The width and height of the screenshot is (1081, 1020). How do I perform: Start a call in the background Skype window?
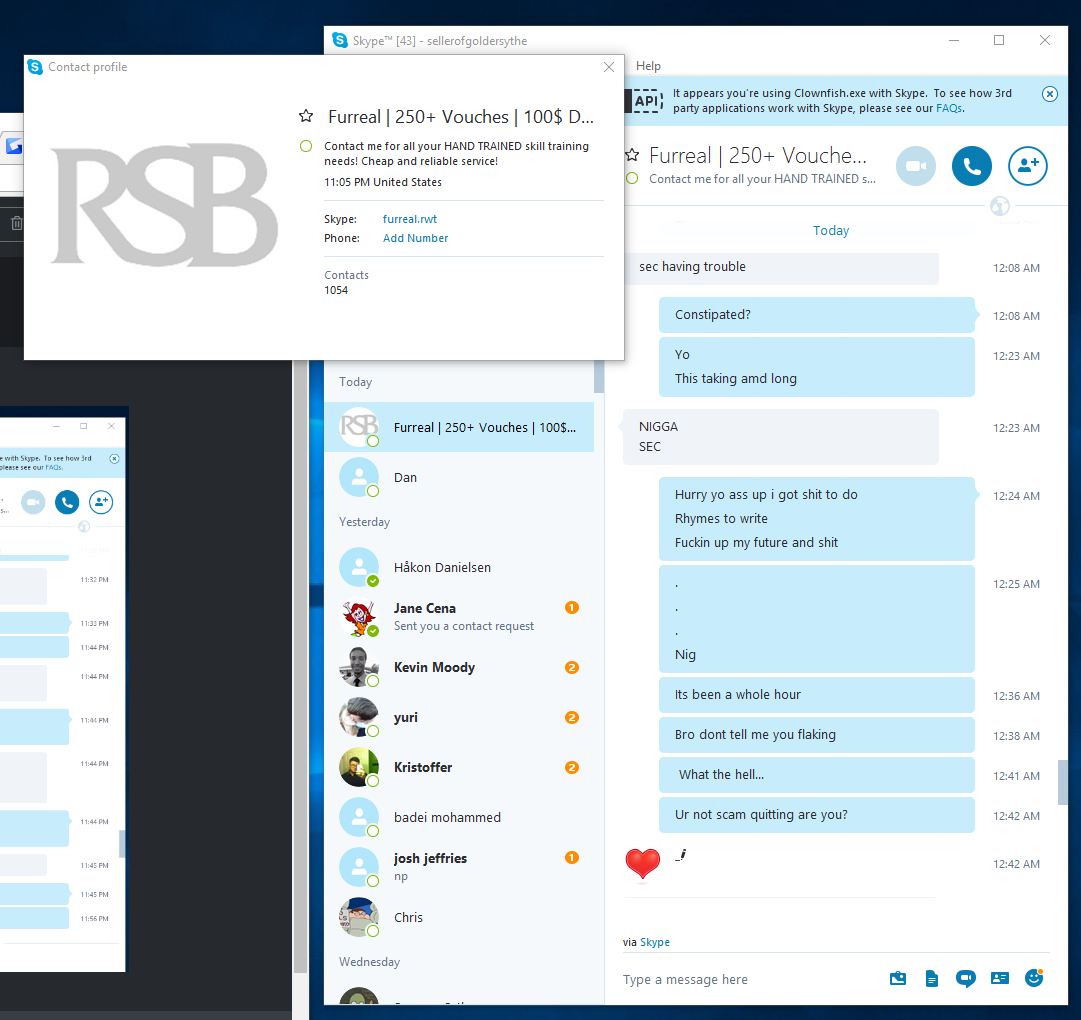point(67,502)
